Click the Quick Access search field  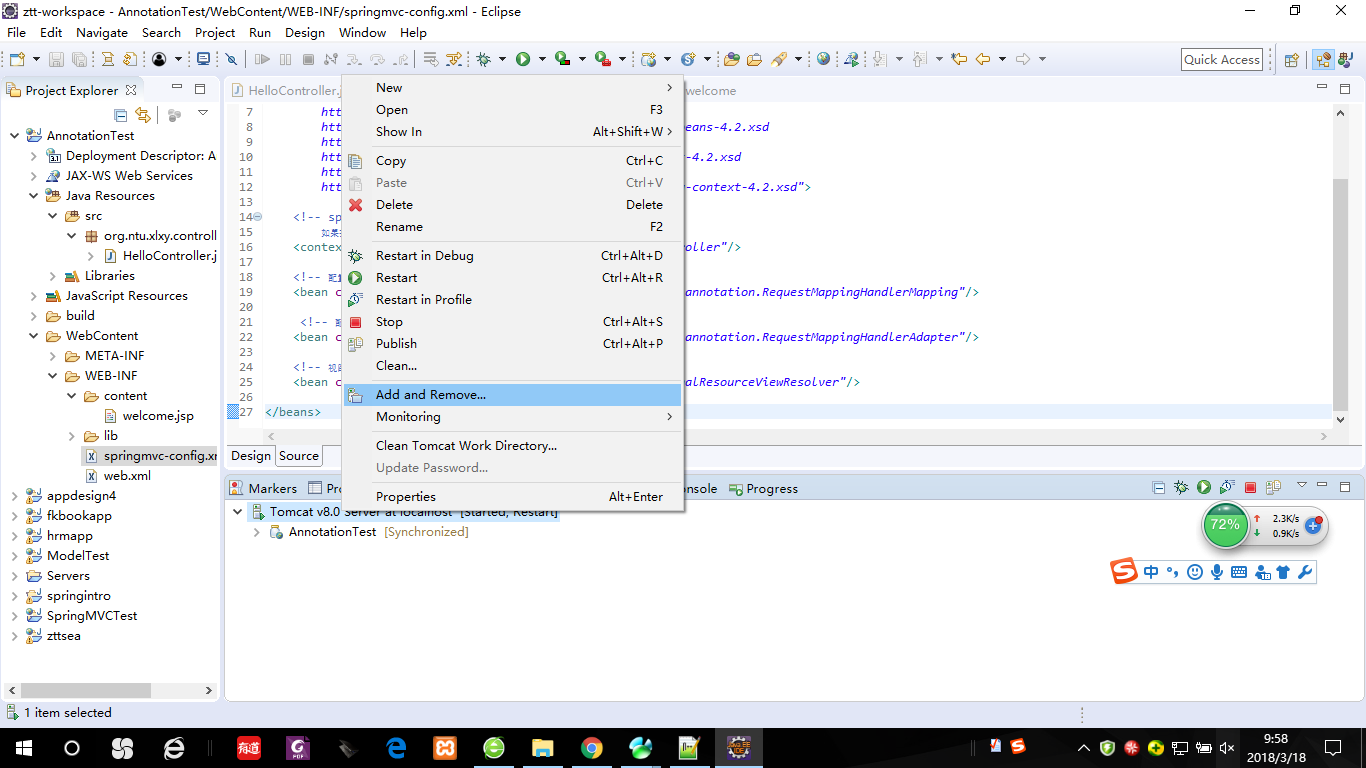(x=1222, y=60)
